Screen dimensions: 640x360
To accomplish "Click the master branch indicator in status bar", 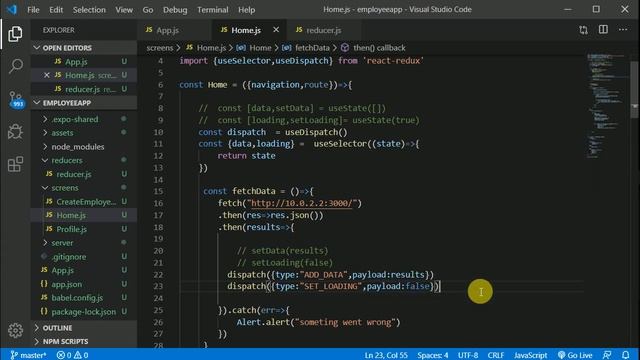I will click(x=28, y=355).
